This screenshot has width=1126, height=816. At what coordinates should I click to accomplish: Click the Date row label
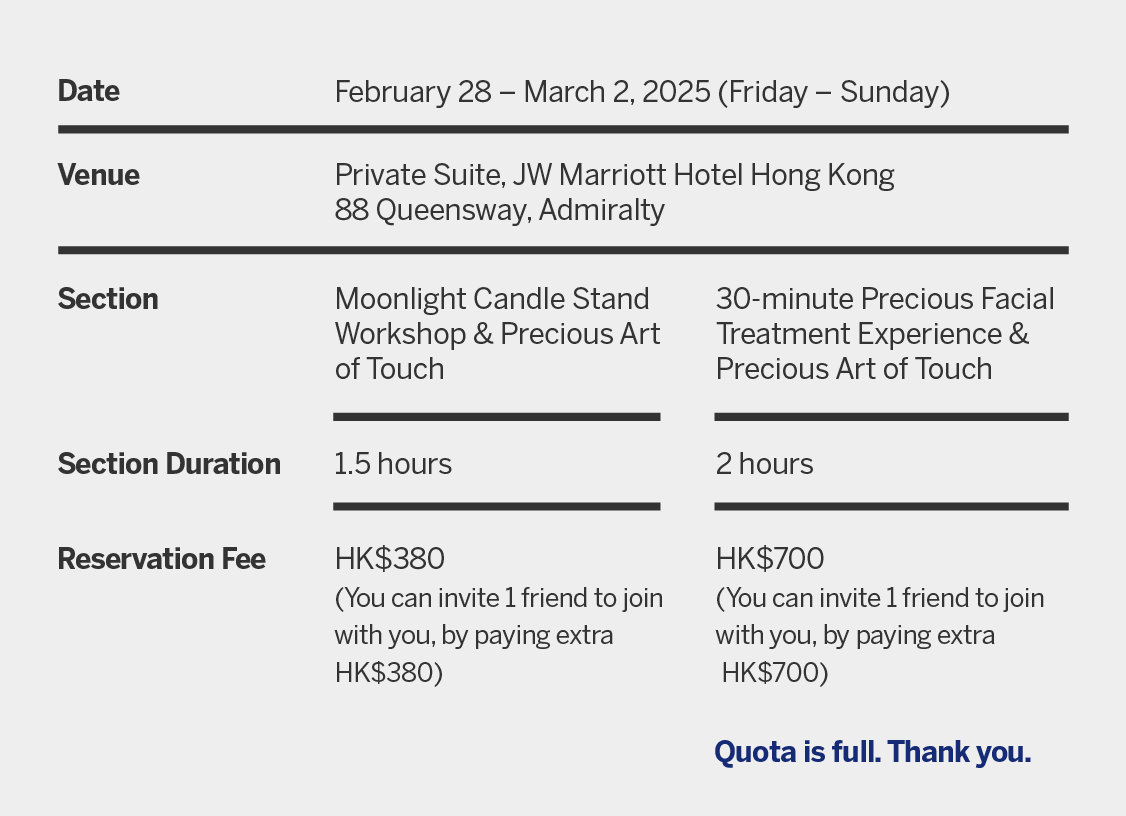tap(89, 92)
